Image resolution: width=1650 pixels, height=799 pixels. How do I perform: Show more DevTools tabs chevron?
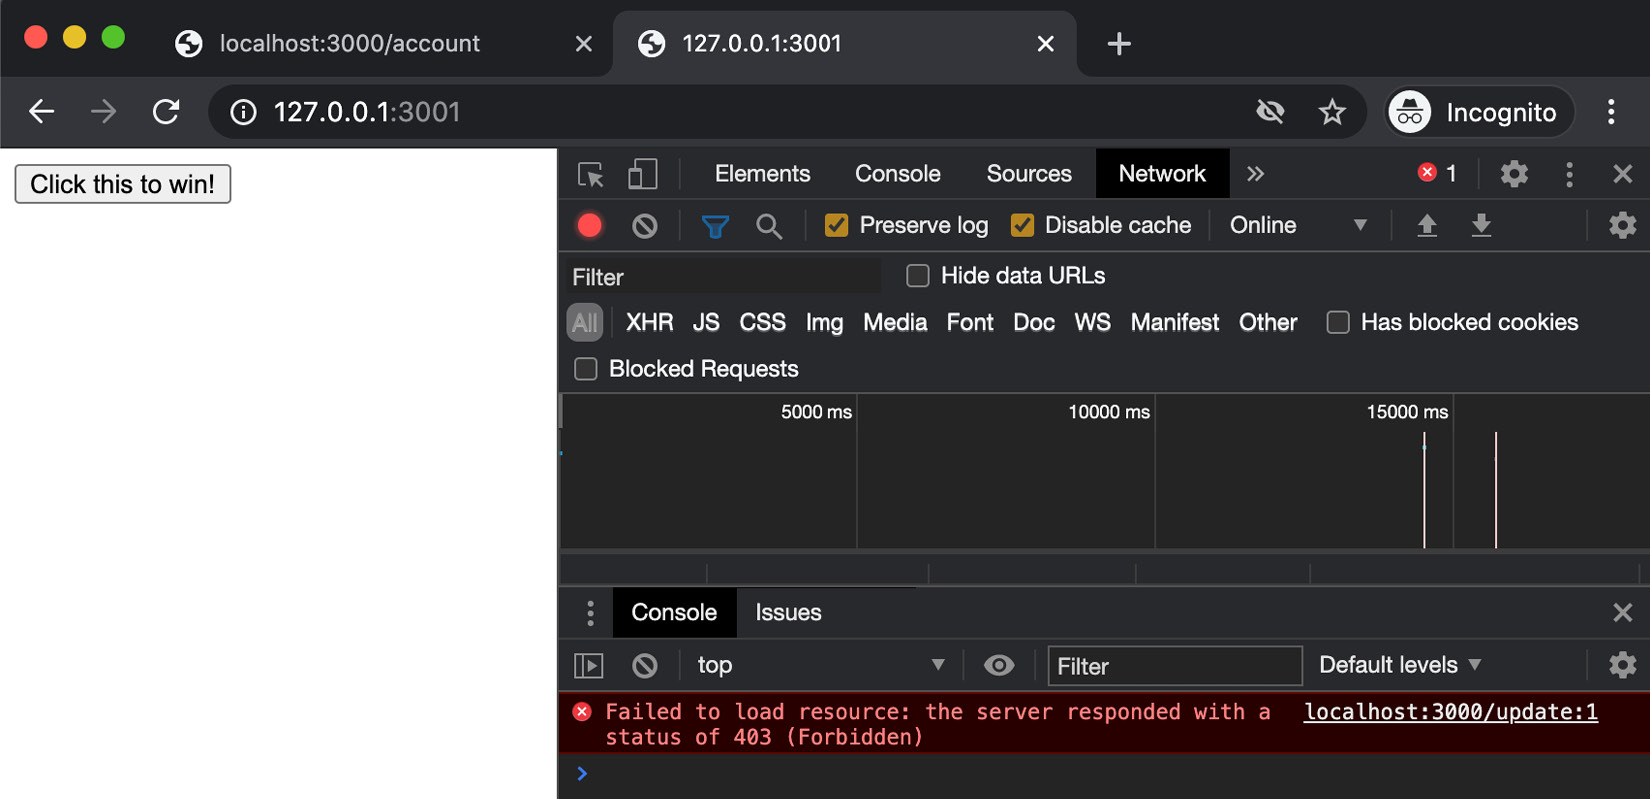[1255, 174]
